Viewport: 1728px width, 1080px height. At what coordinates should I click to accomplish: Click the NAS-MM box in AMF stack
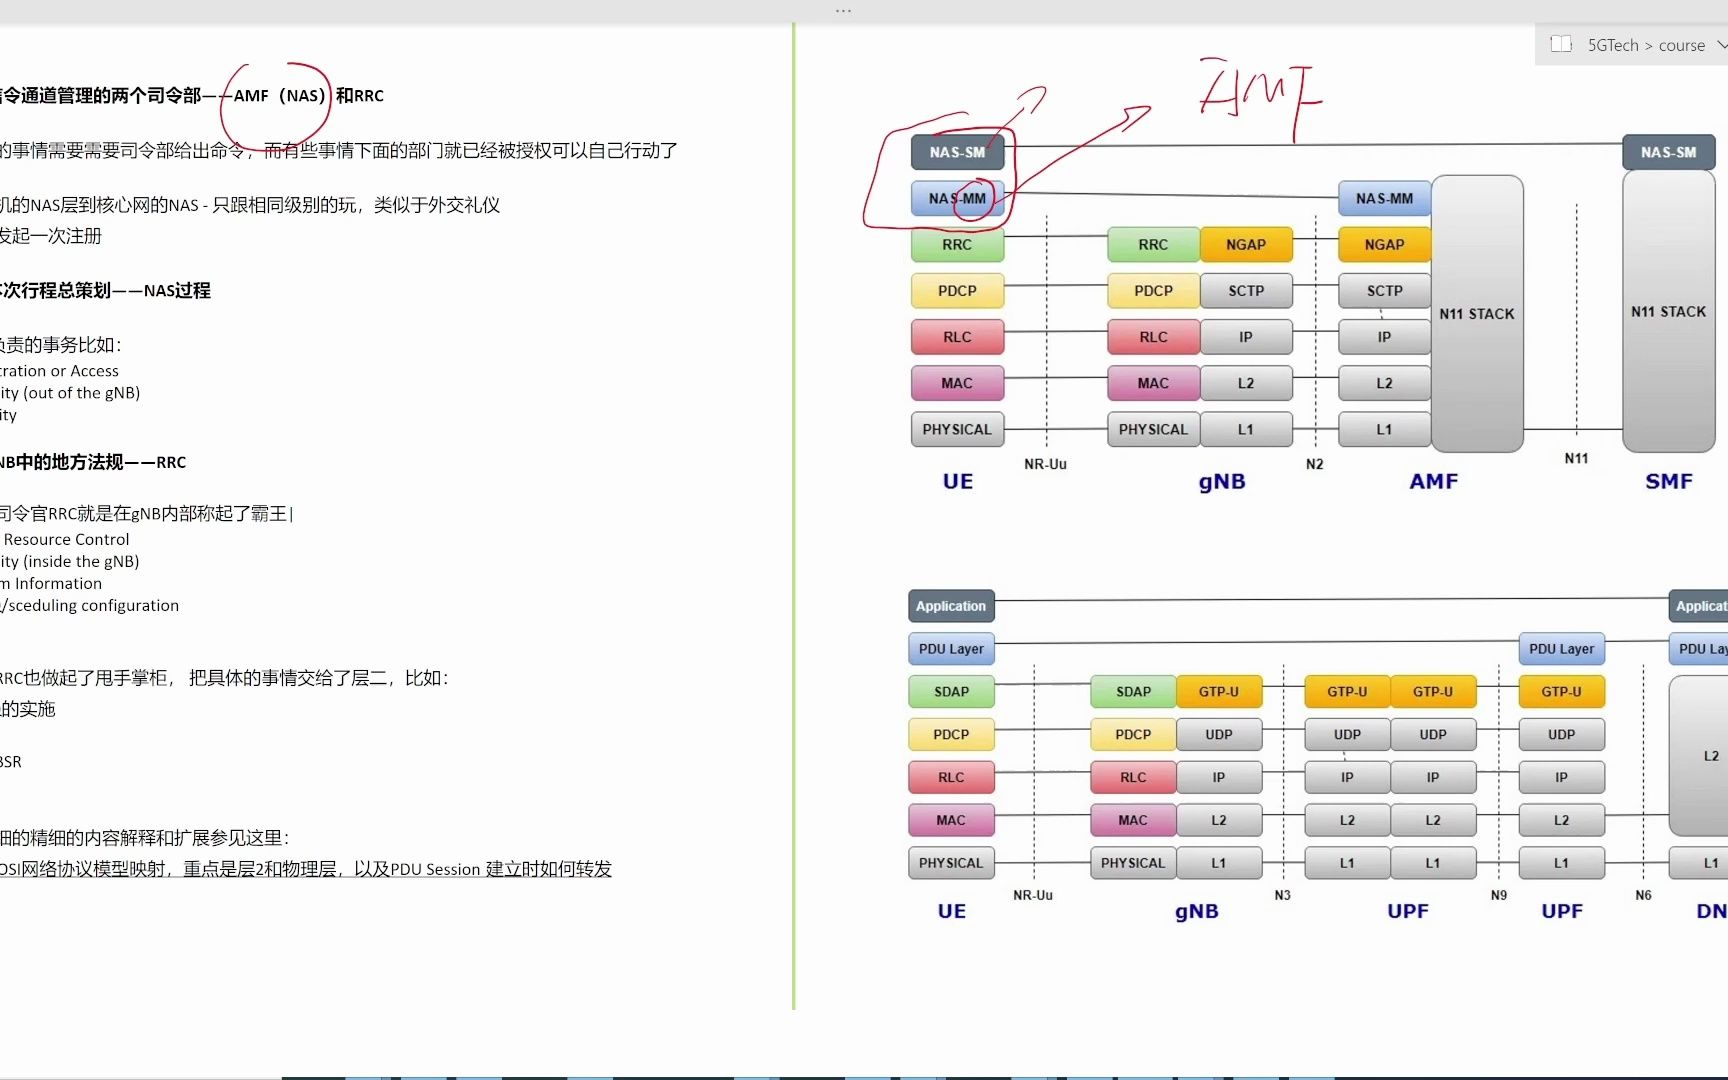click(x=1384, y=198)
